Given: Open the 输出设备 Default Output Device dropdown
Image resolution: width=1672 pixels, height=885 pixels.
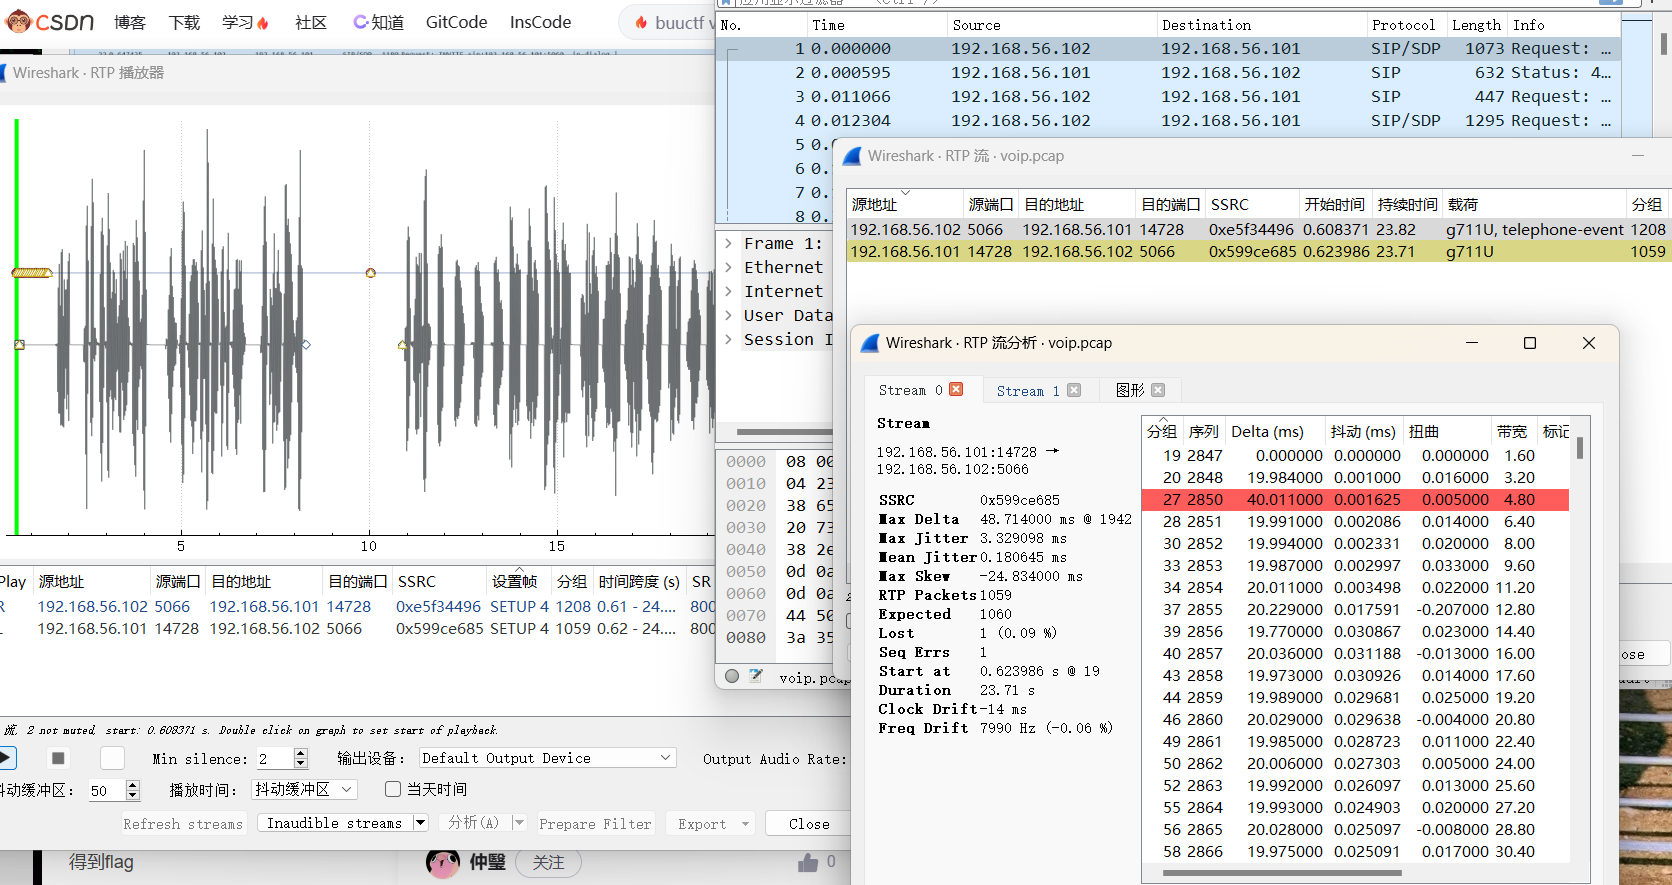Looking at the screenshot, I should coord(548,758).
